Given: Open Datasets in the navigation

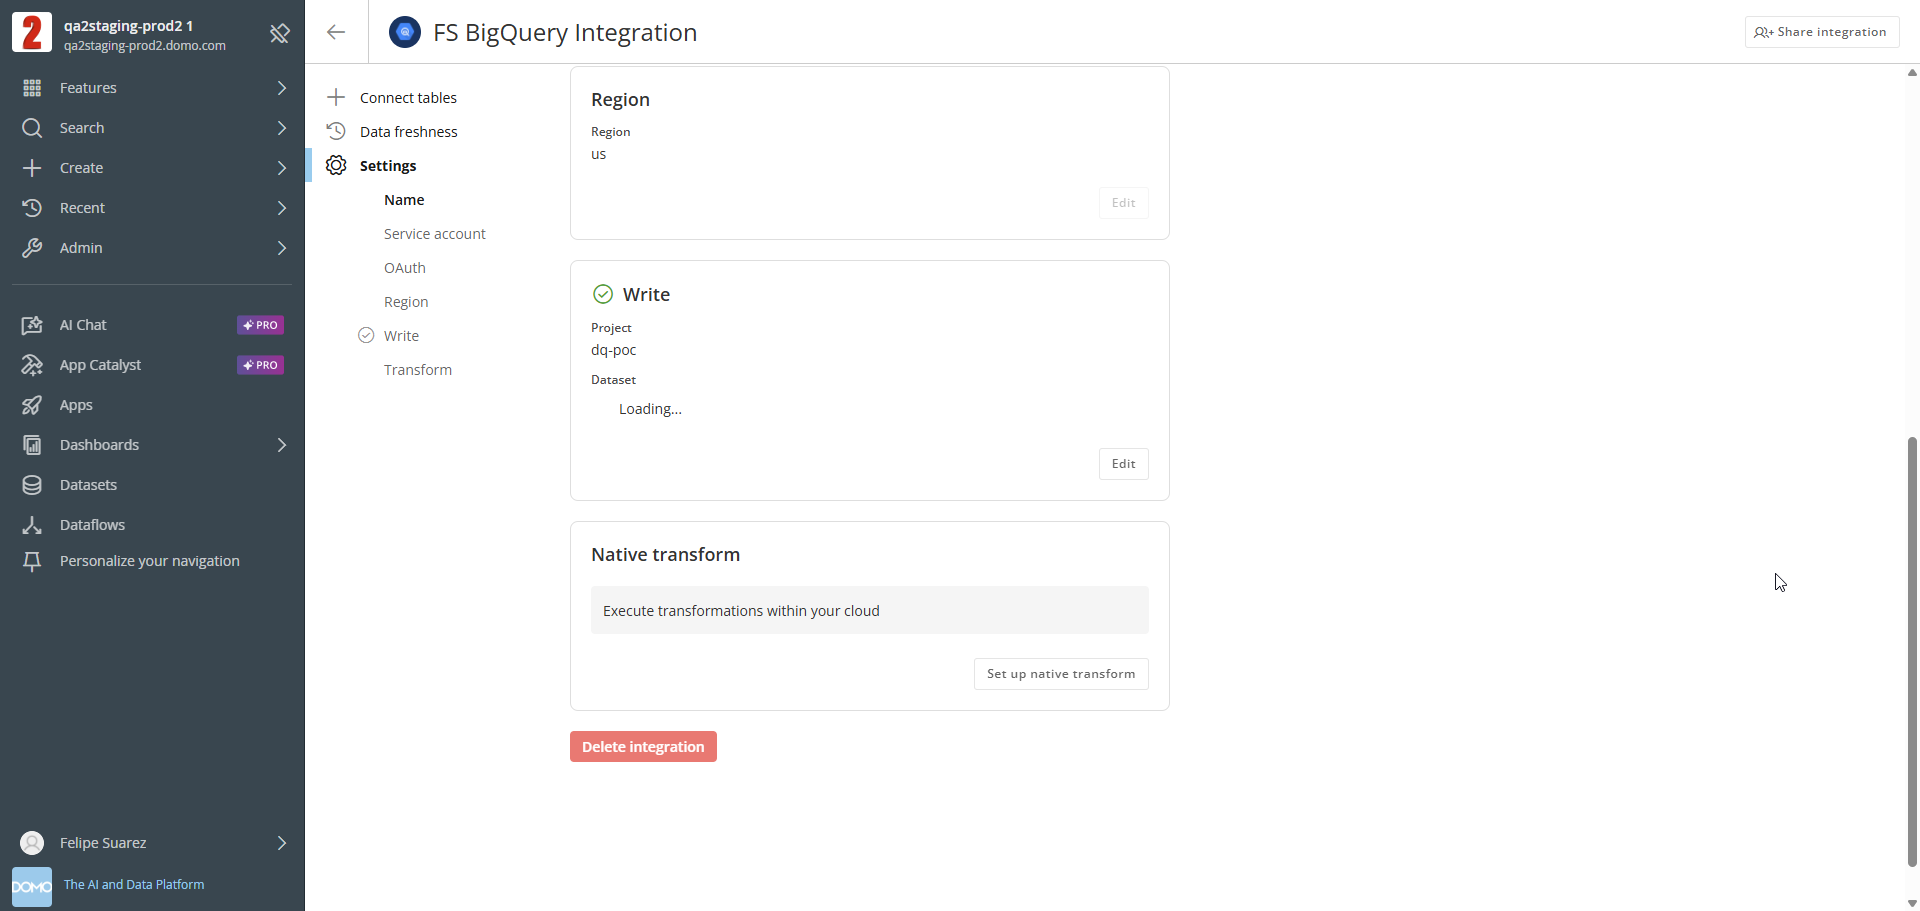Looking at the screenshot, I should click(x=88, y=485).
